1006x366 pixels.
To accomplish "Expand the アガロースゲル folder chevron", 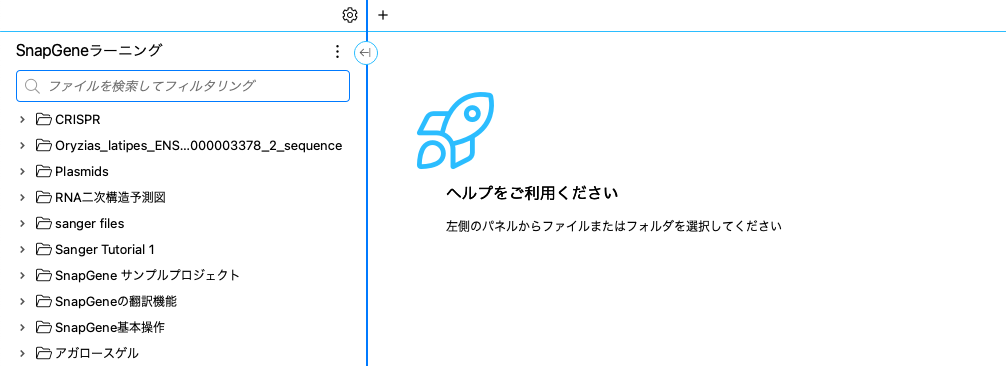I will coord(22,353).
